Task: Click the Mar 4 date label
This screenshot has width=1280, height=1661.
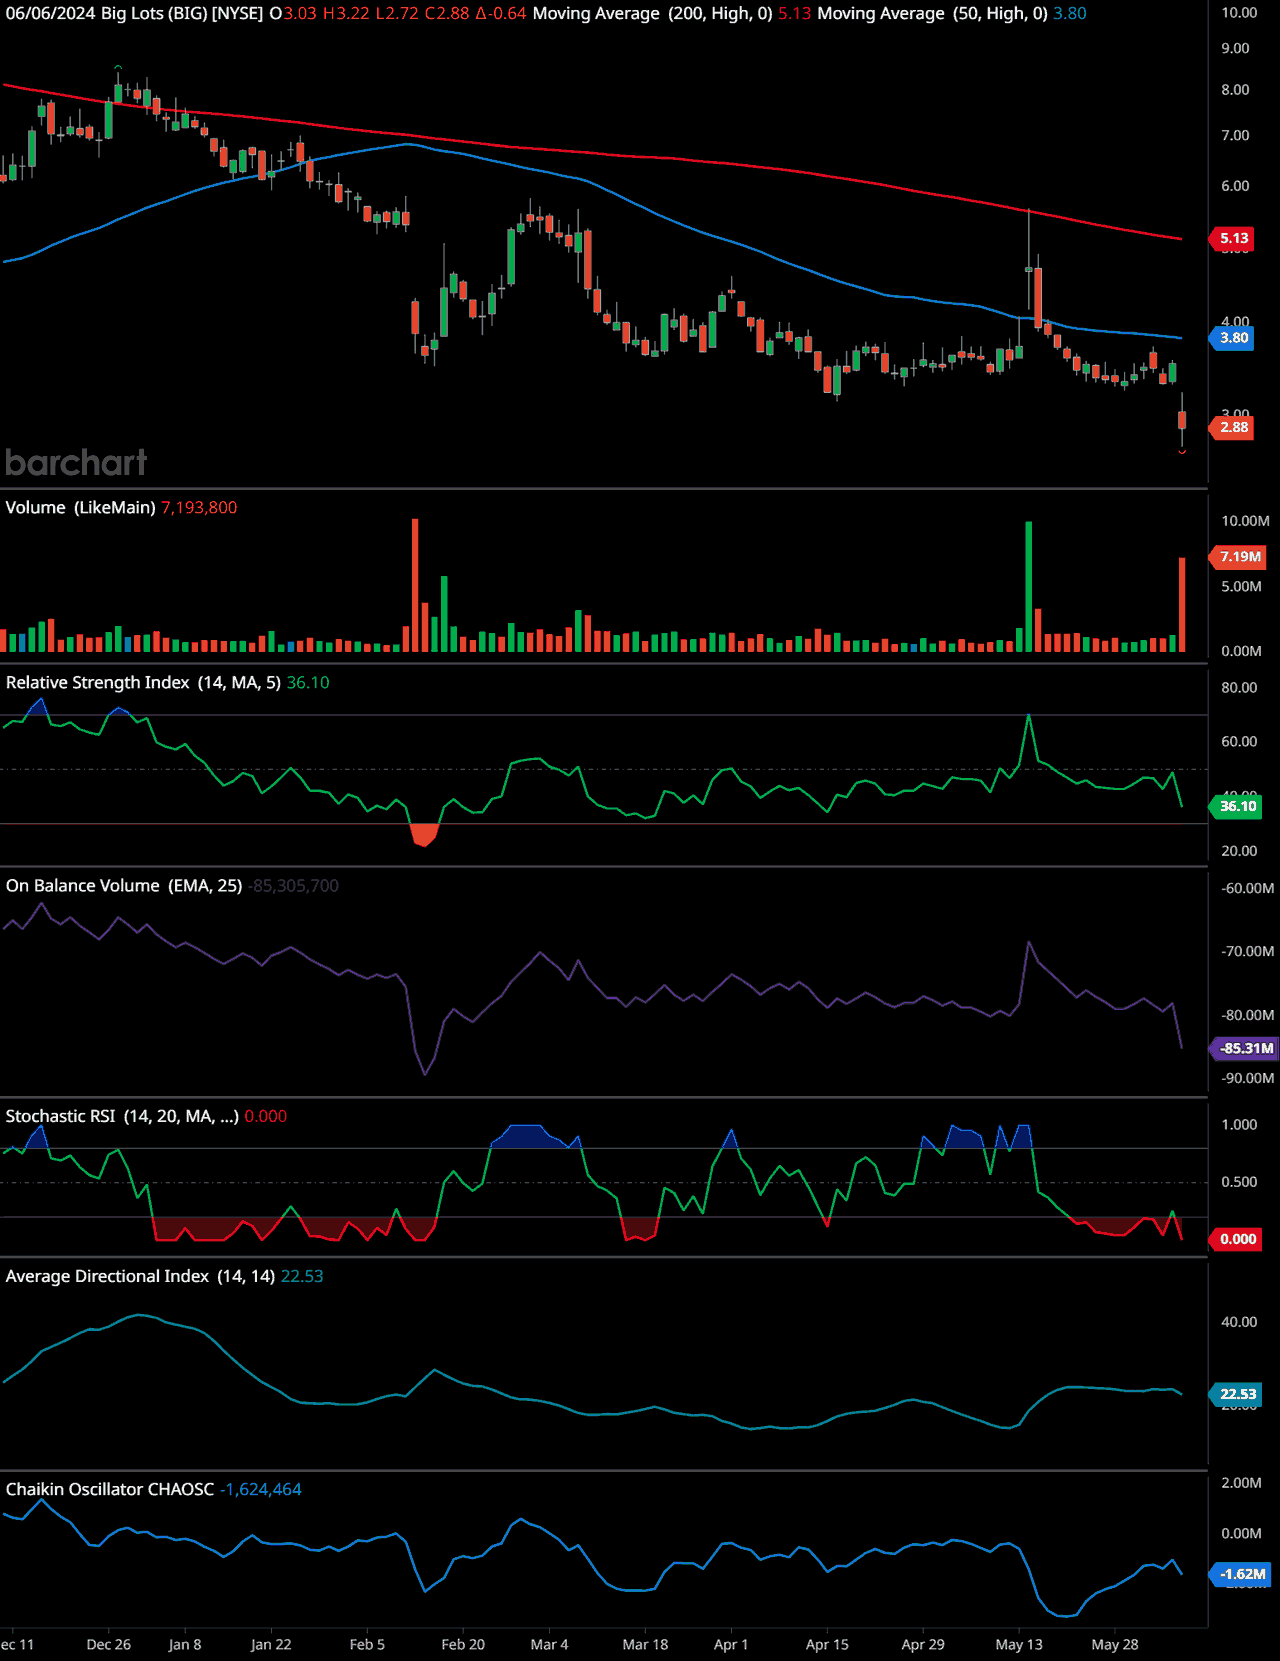Action: tap(549, 1645)
